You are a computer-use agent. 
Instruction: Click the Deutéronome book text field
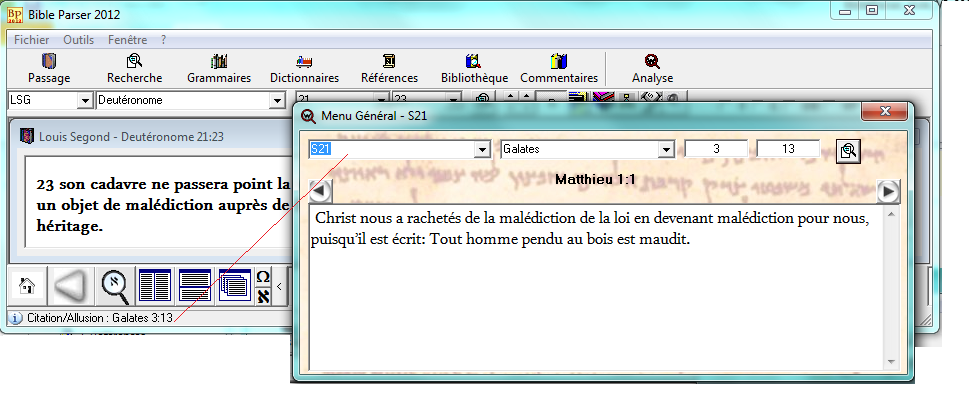click(183, 100)
